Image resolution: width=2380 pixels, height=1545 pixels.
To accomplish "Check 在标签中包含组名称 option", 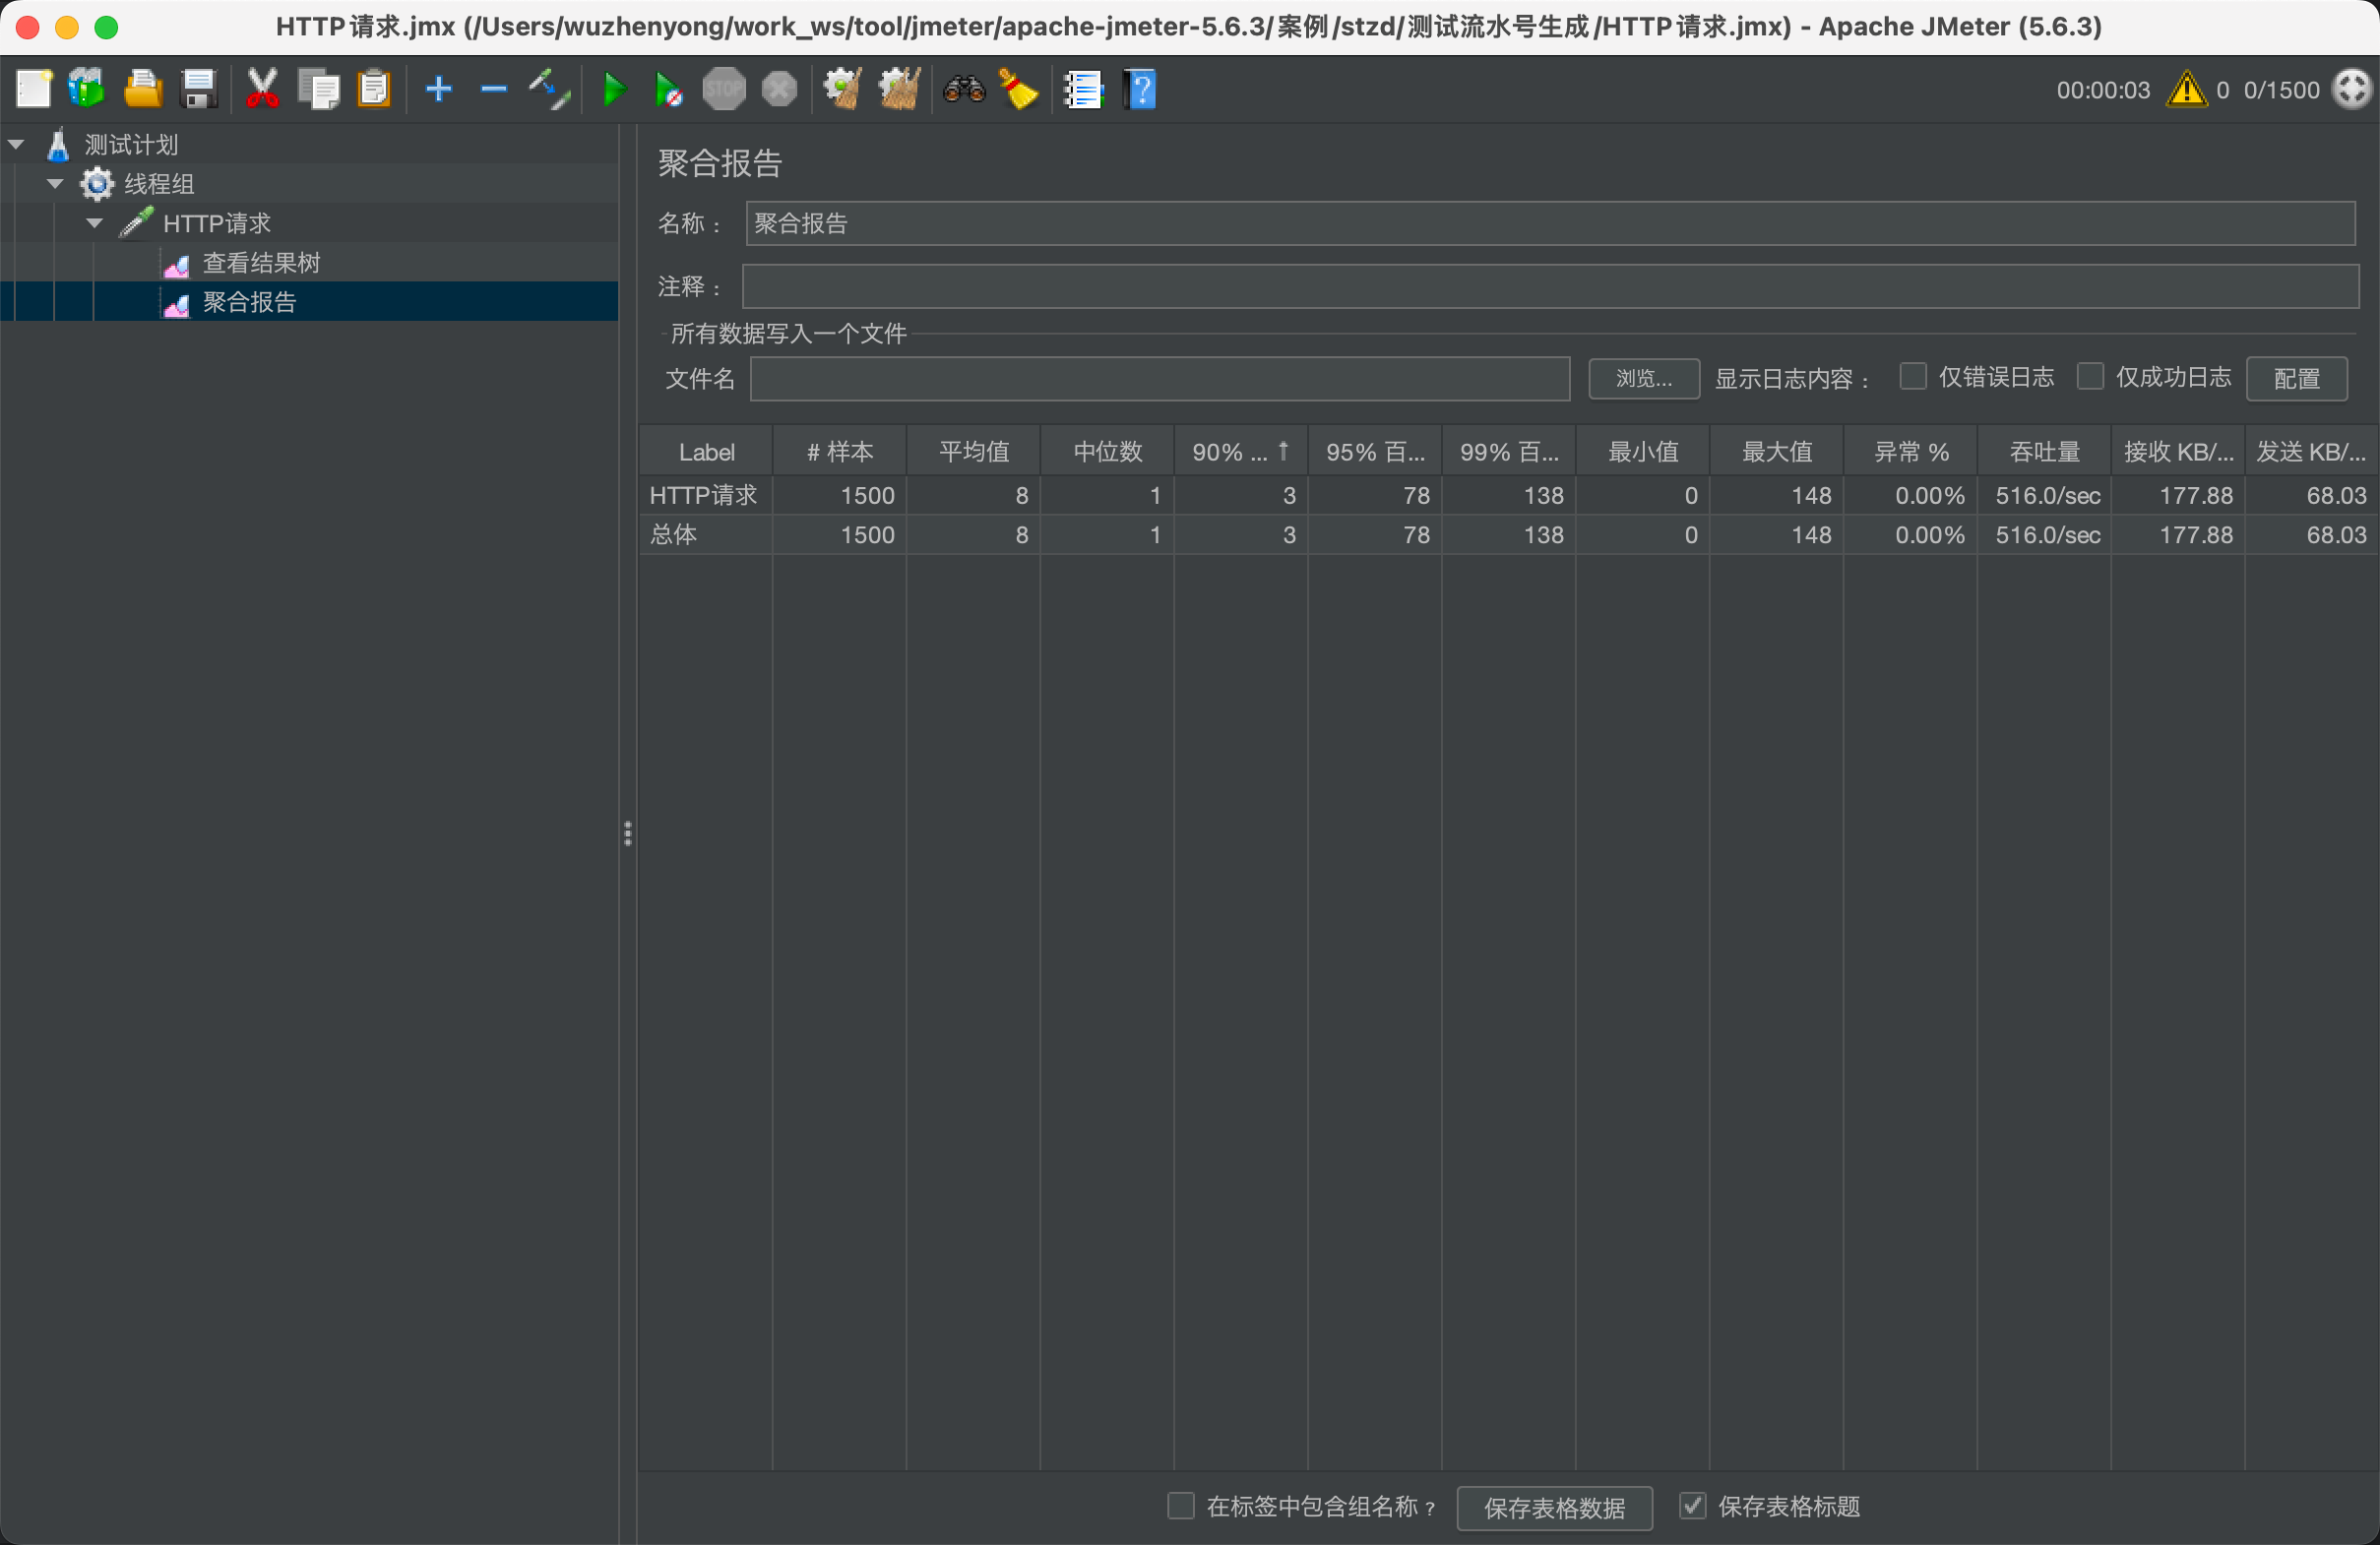I will [1181, 1506].
